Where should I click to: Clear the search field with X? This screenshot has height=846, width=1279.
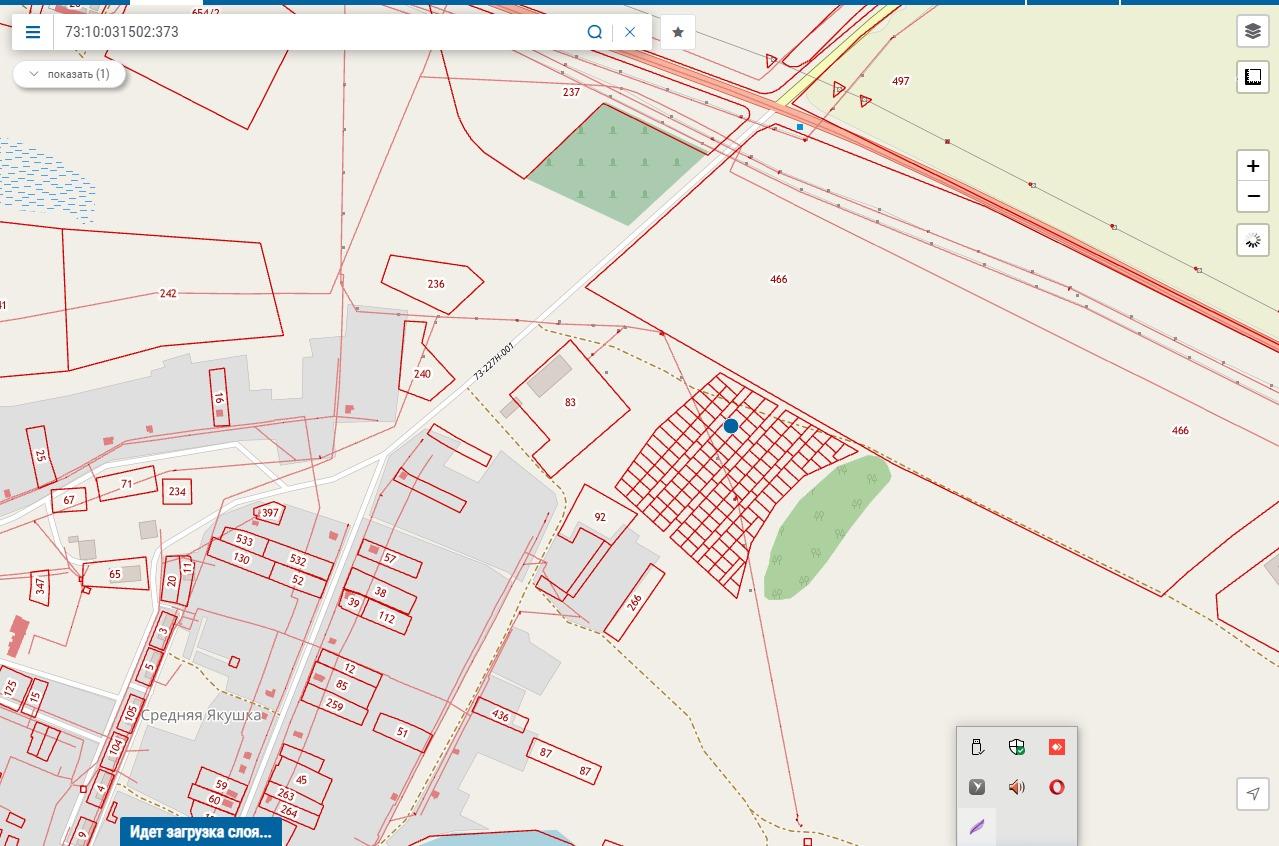tap(630, 32)
